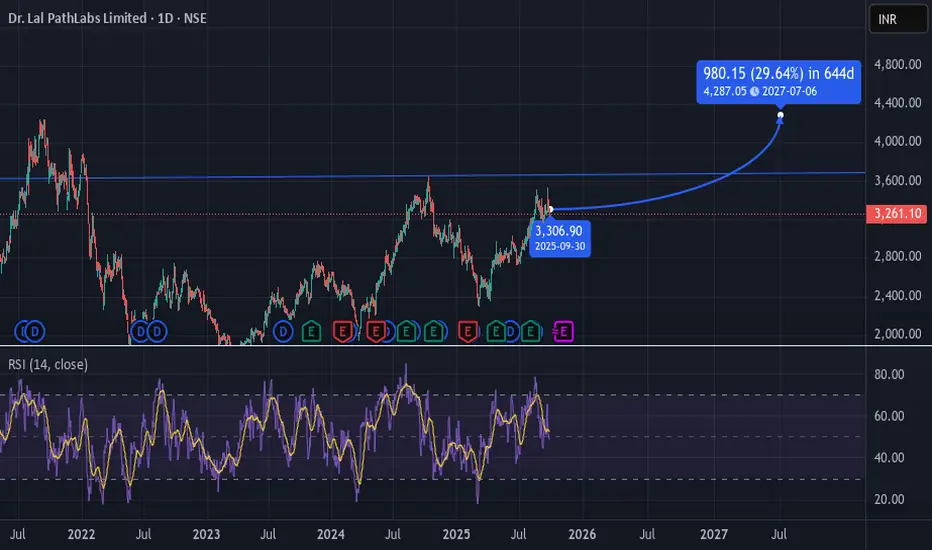Click the 4,000.00 price scale label
The image size is (932, 550).
[x=898, y=141]
